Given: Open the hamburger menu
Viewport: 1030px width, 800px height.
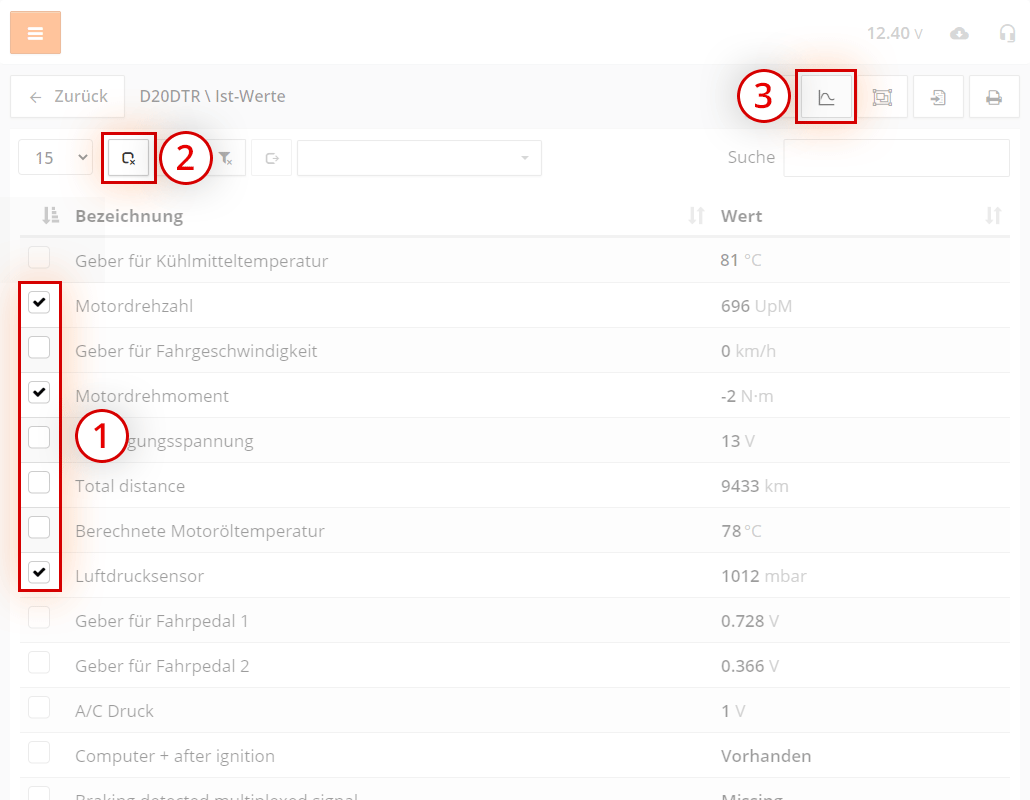Looking at the screenshot, I should tap(35, 33).
